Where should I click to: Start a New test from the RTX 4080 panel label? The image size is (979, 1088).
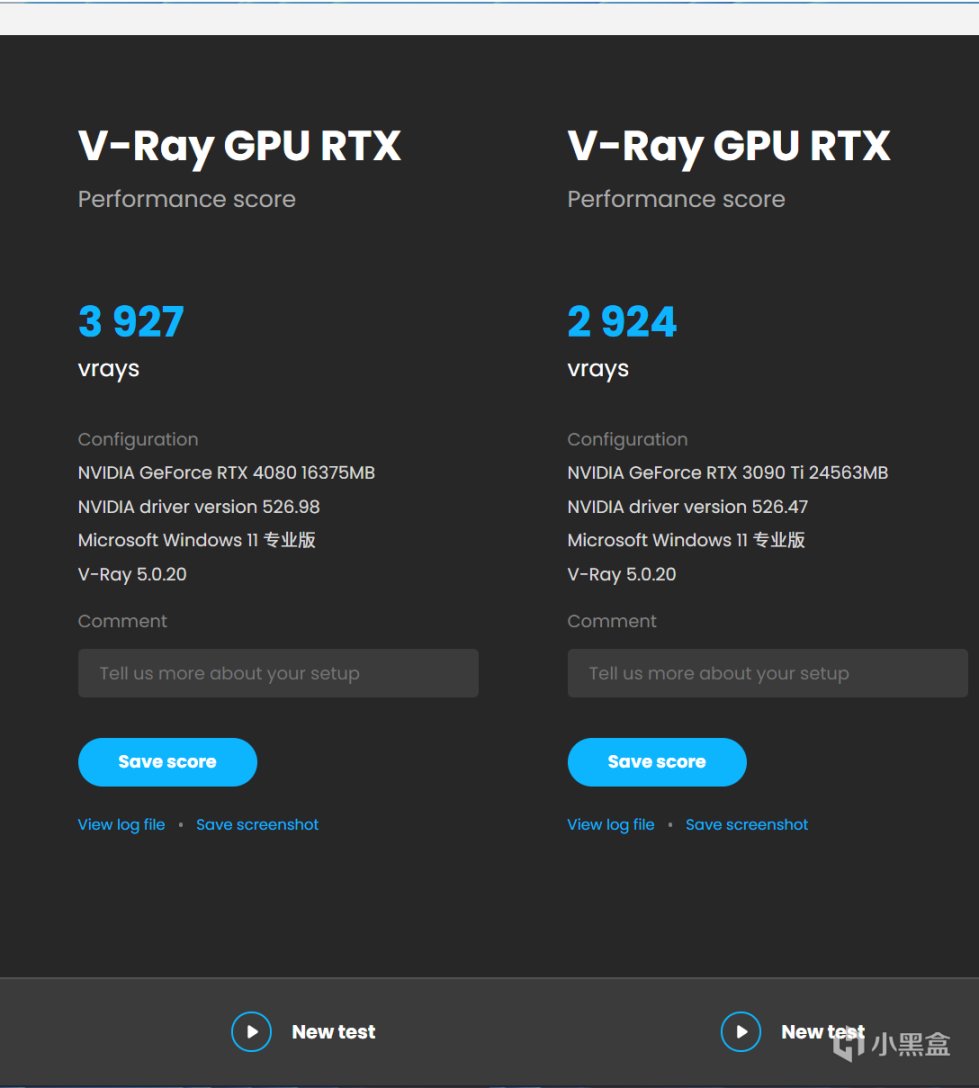333,1032
